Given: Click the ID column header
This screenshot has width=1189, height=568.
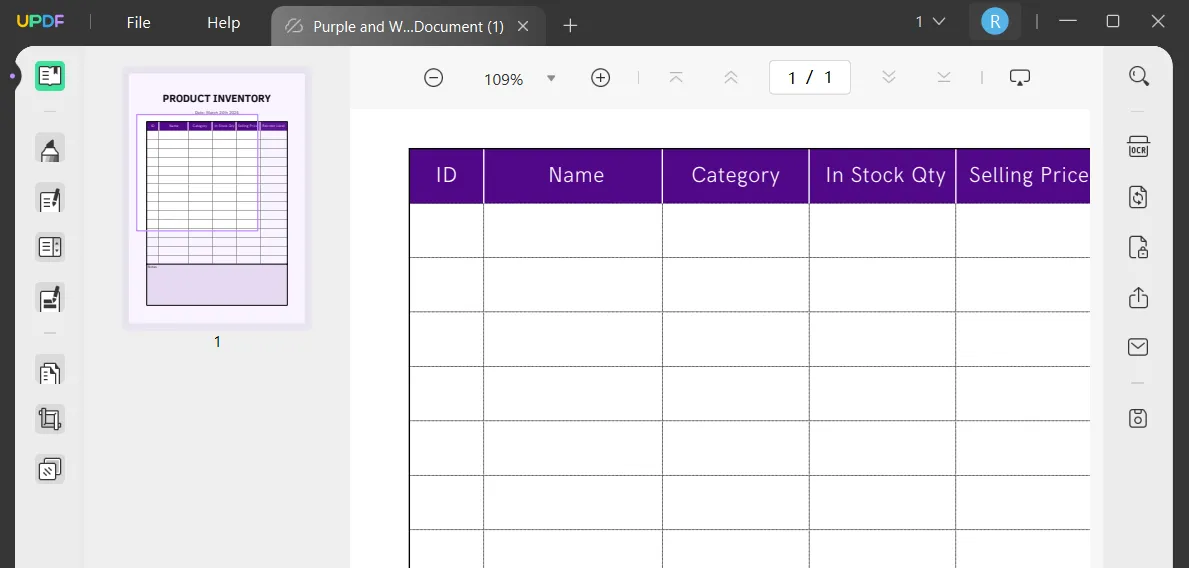Looking at the screenshot, I should coord(447,176).
